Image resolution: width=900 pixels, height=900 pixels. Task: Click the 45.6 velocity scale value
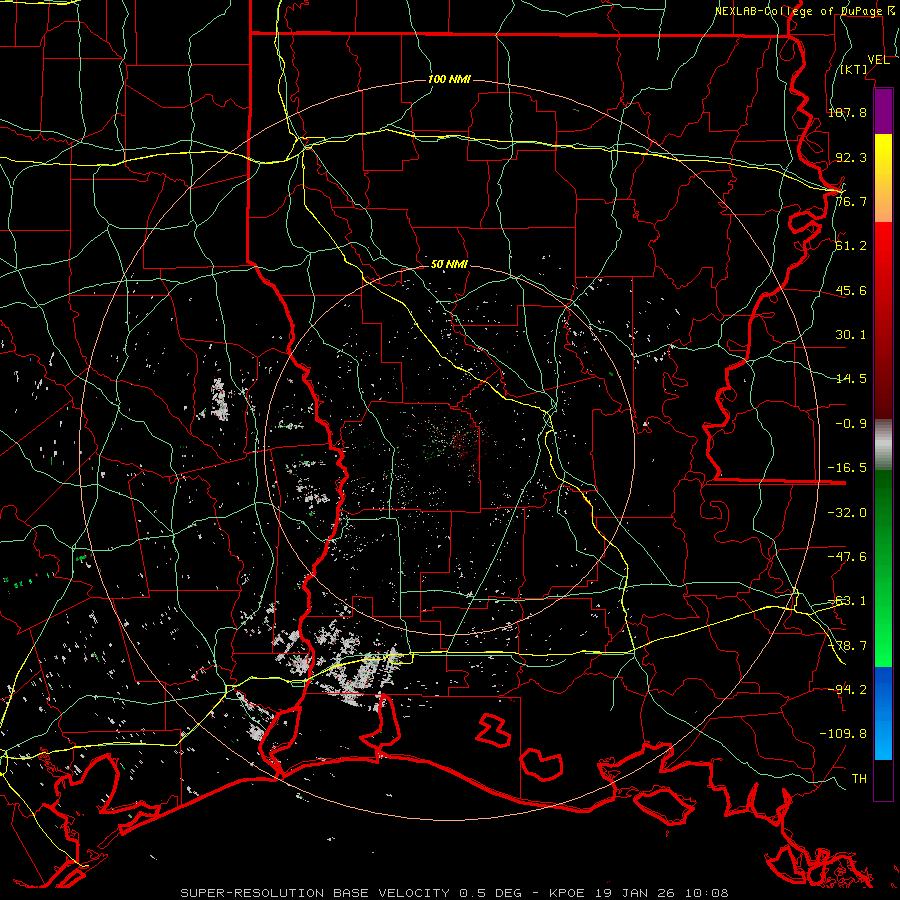click(x=851, y=290)
